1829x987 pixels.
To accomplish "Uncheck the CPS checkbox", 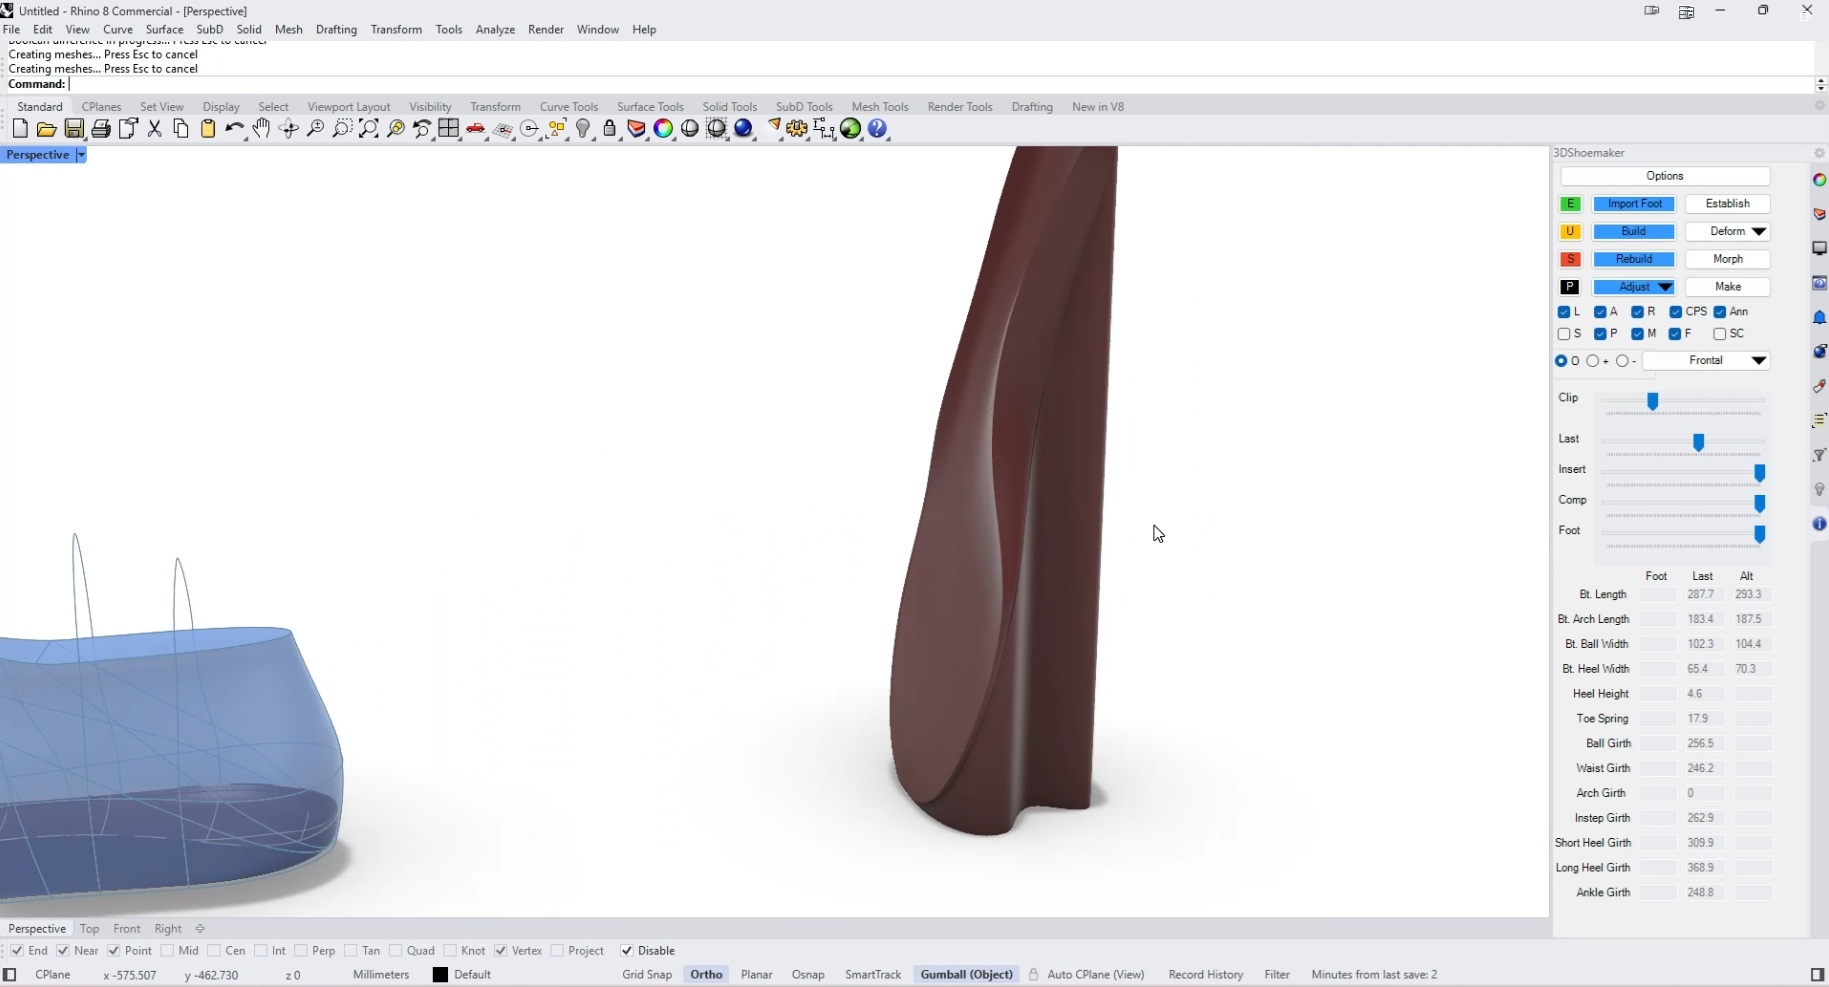I will [x=1676, y=312].
